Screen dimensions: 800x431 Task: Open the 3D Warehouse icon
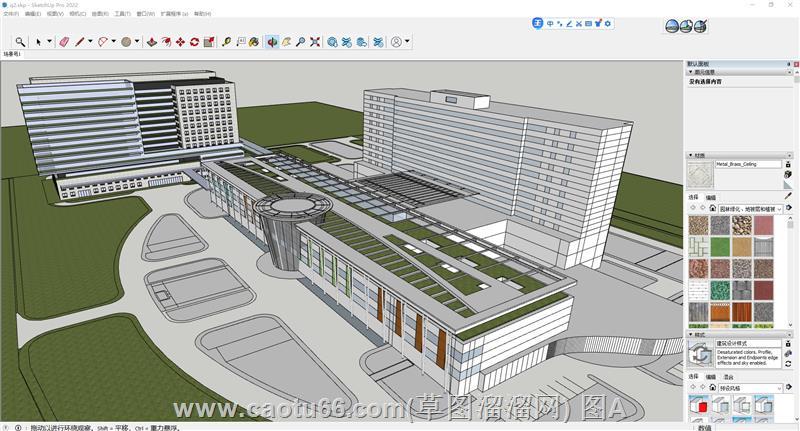[x=333, y=42]
